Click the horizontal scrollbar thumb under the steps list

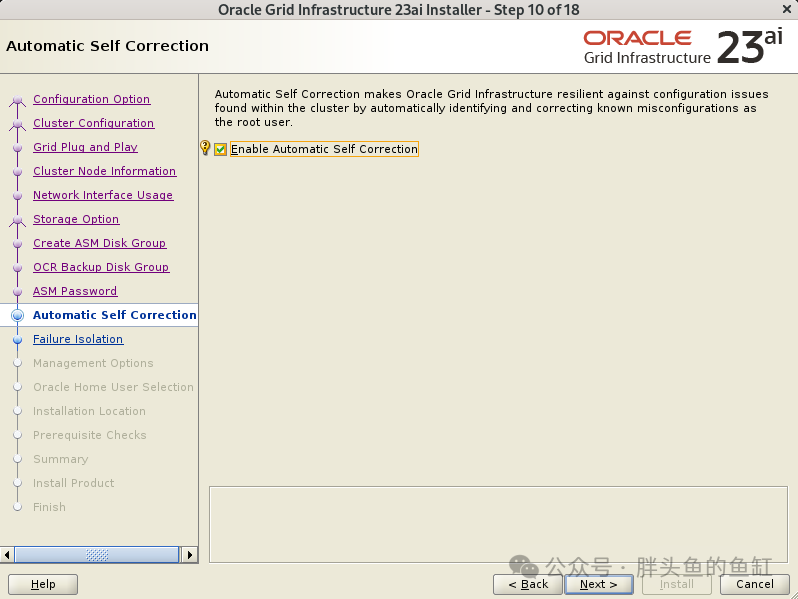[x=97, y=554]
